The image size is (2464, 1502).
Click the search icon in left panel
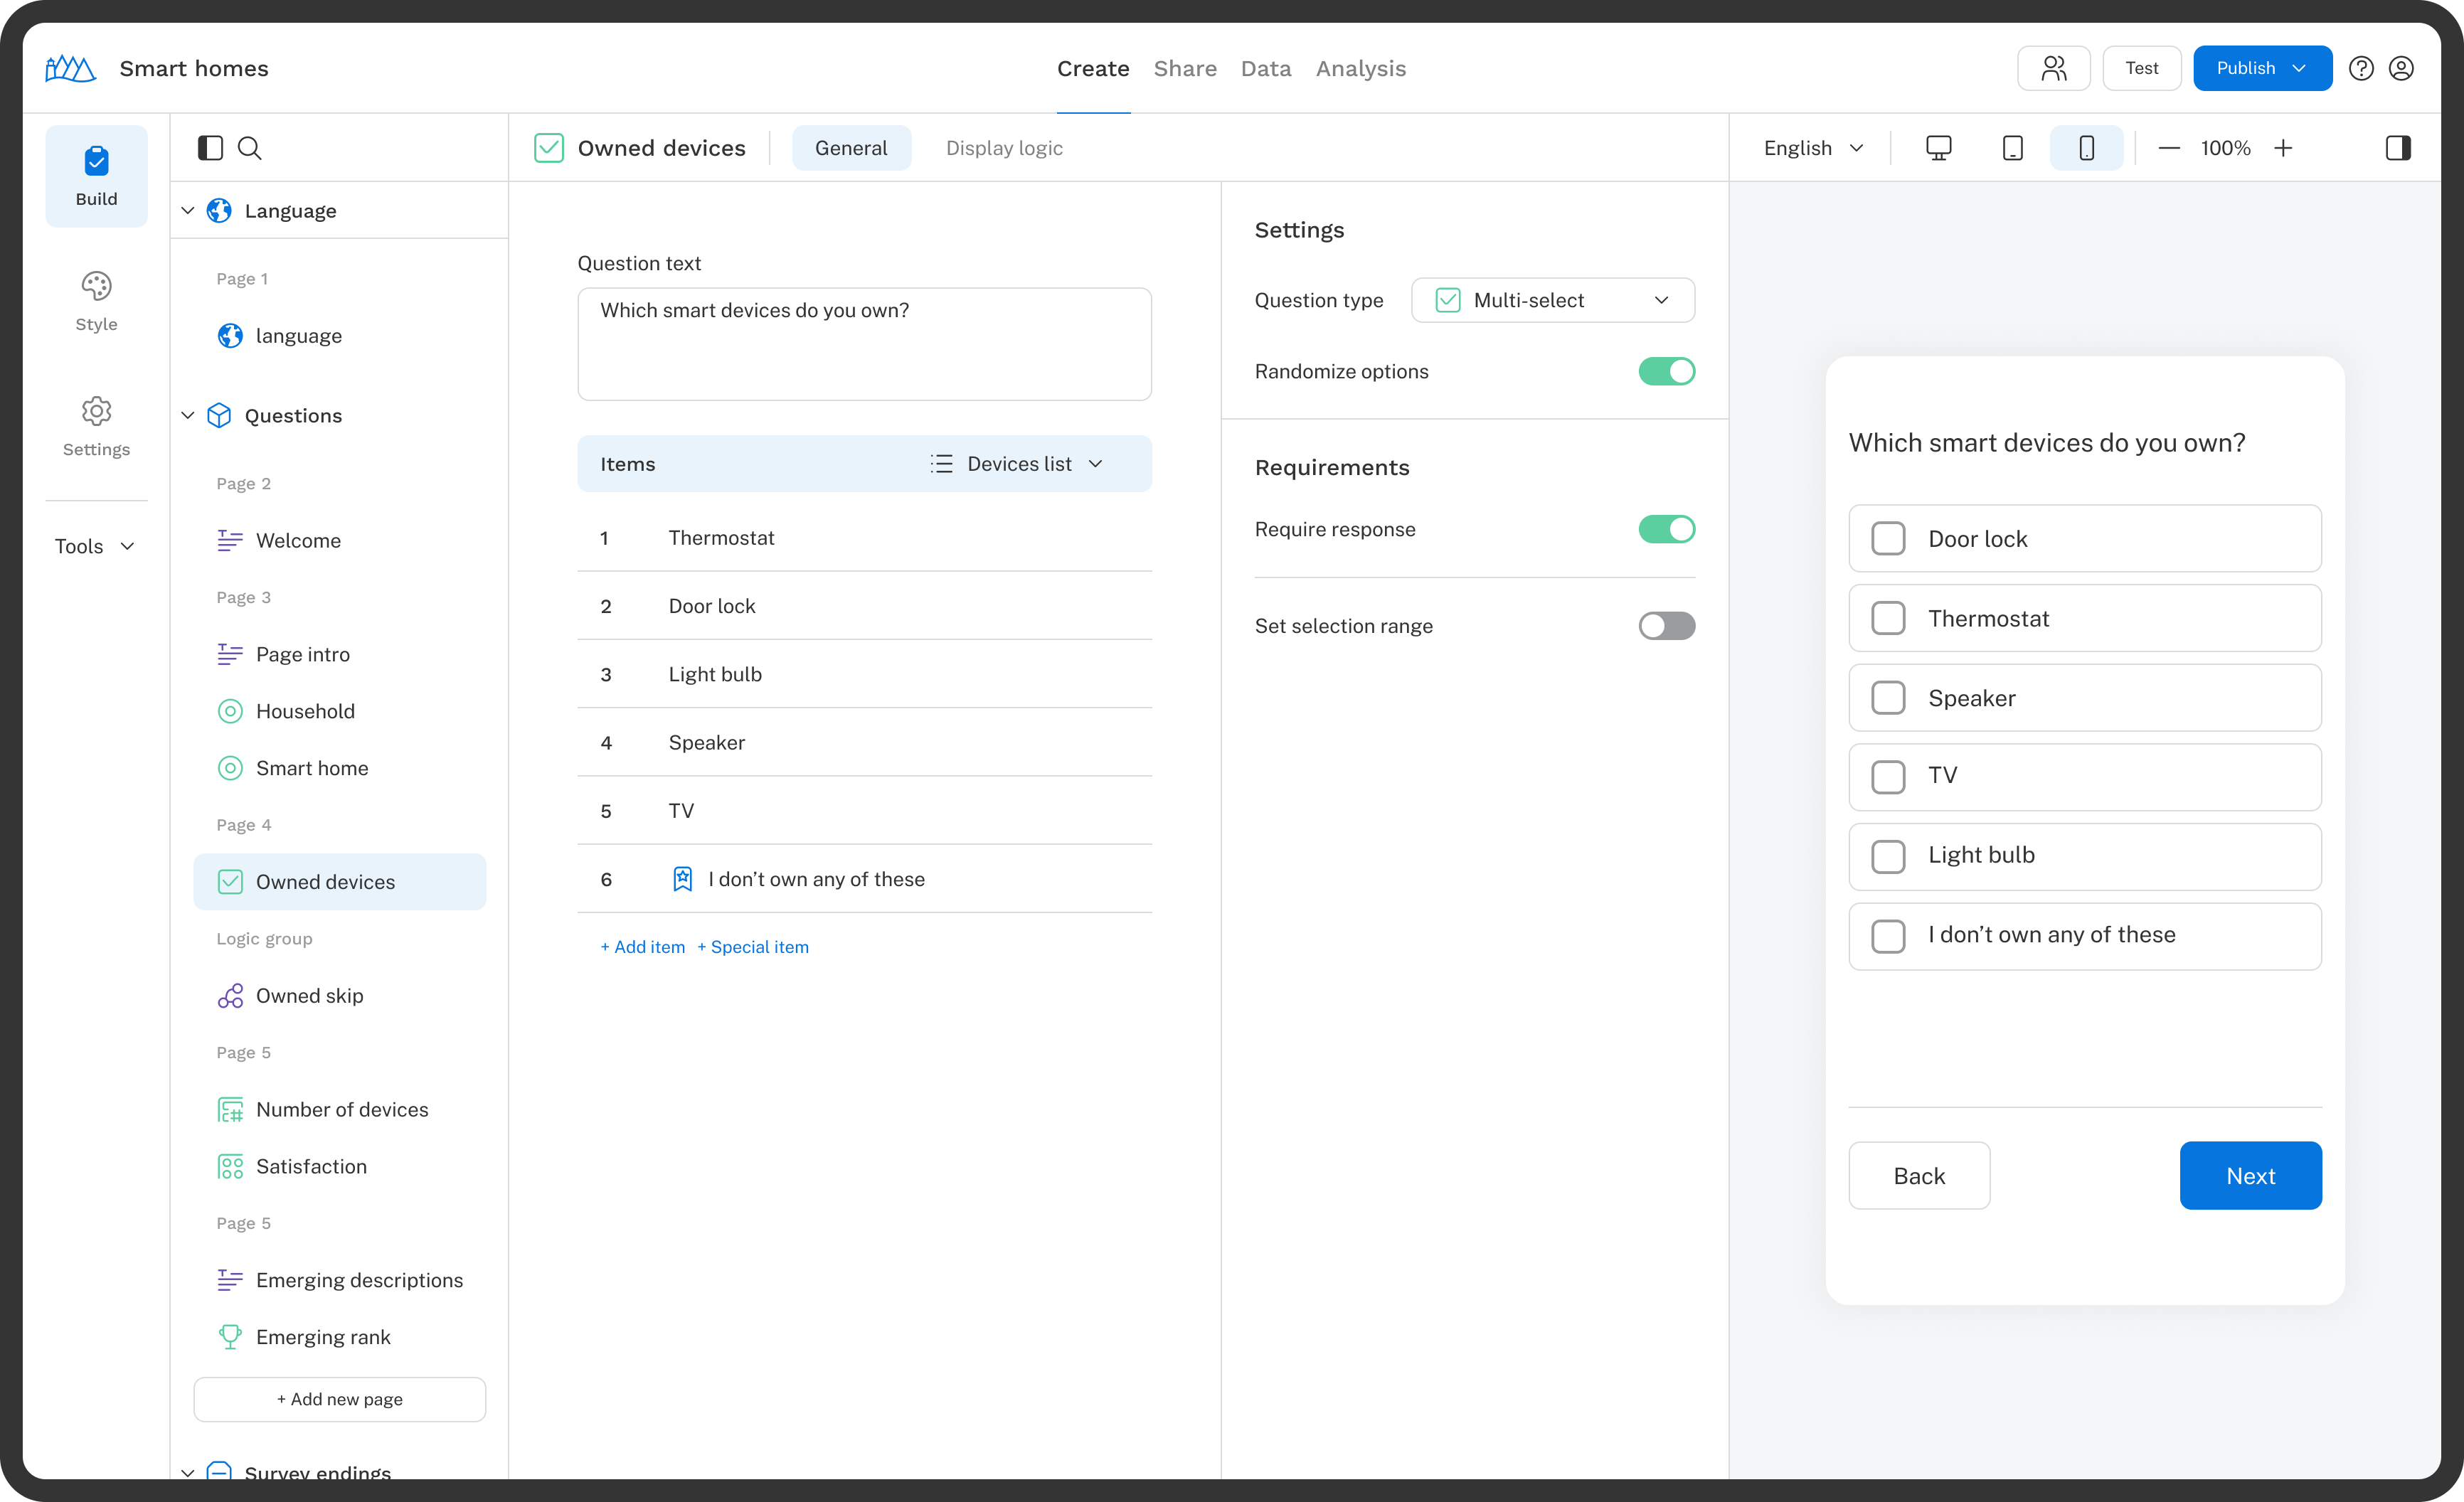click(x=248, y=148)
